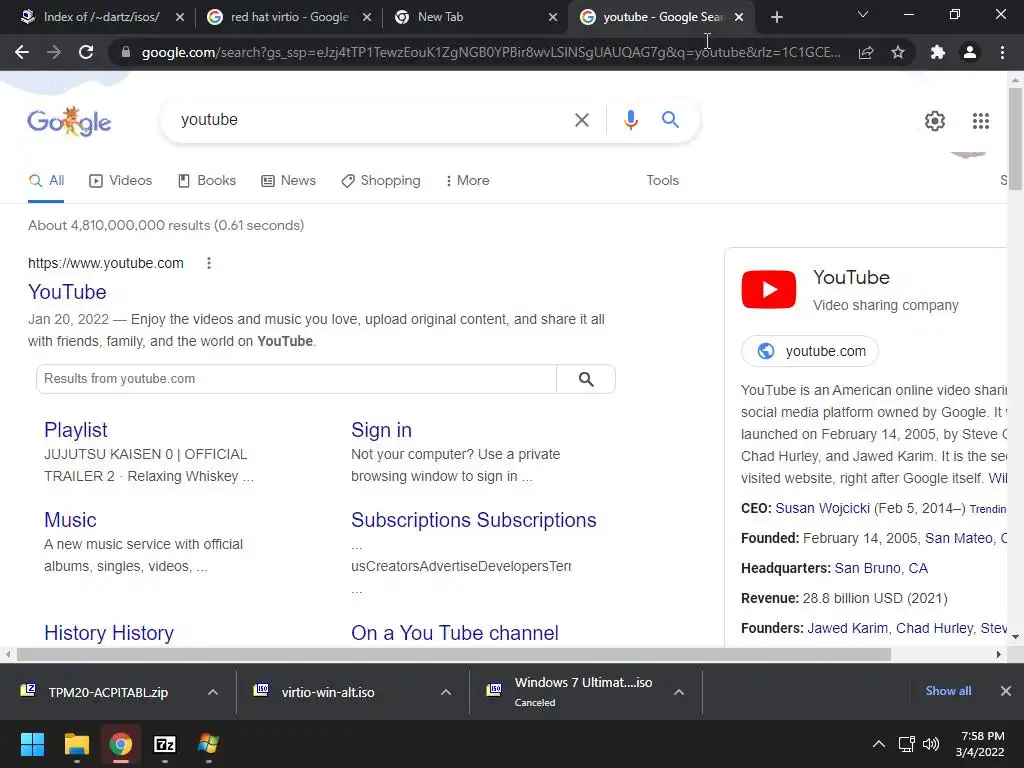
Task: Expand options for TPM20-ACPITABL.zip download
Action: tap(213, 692)
